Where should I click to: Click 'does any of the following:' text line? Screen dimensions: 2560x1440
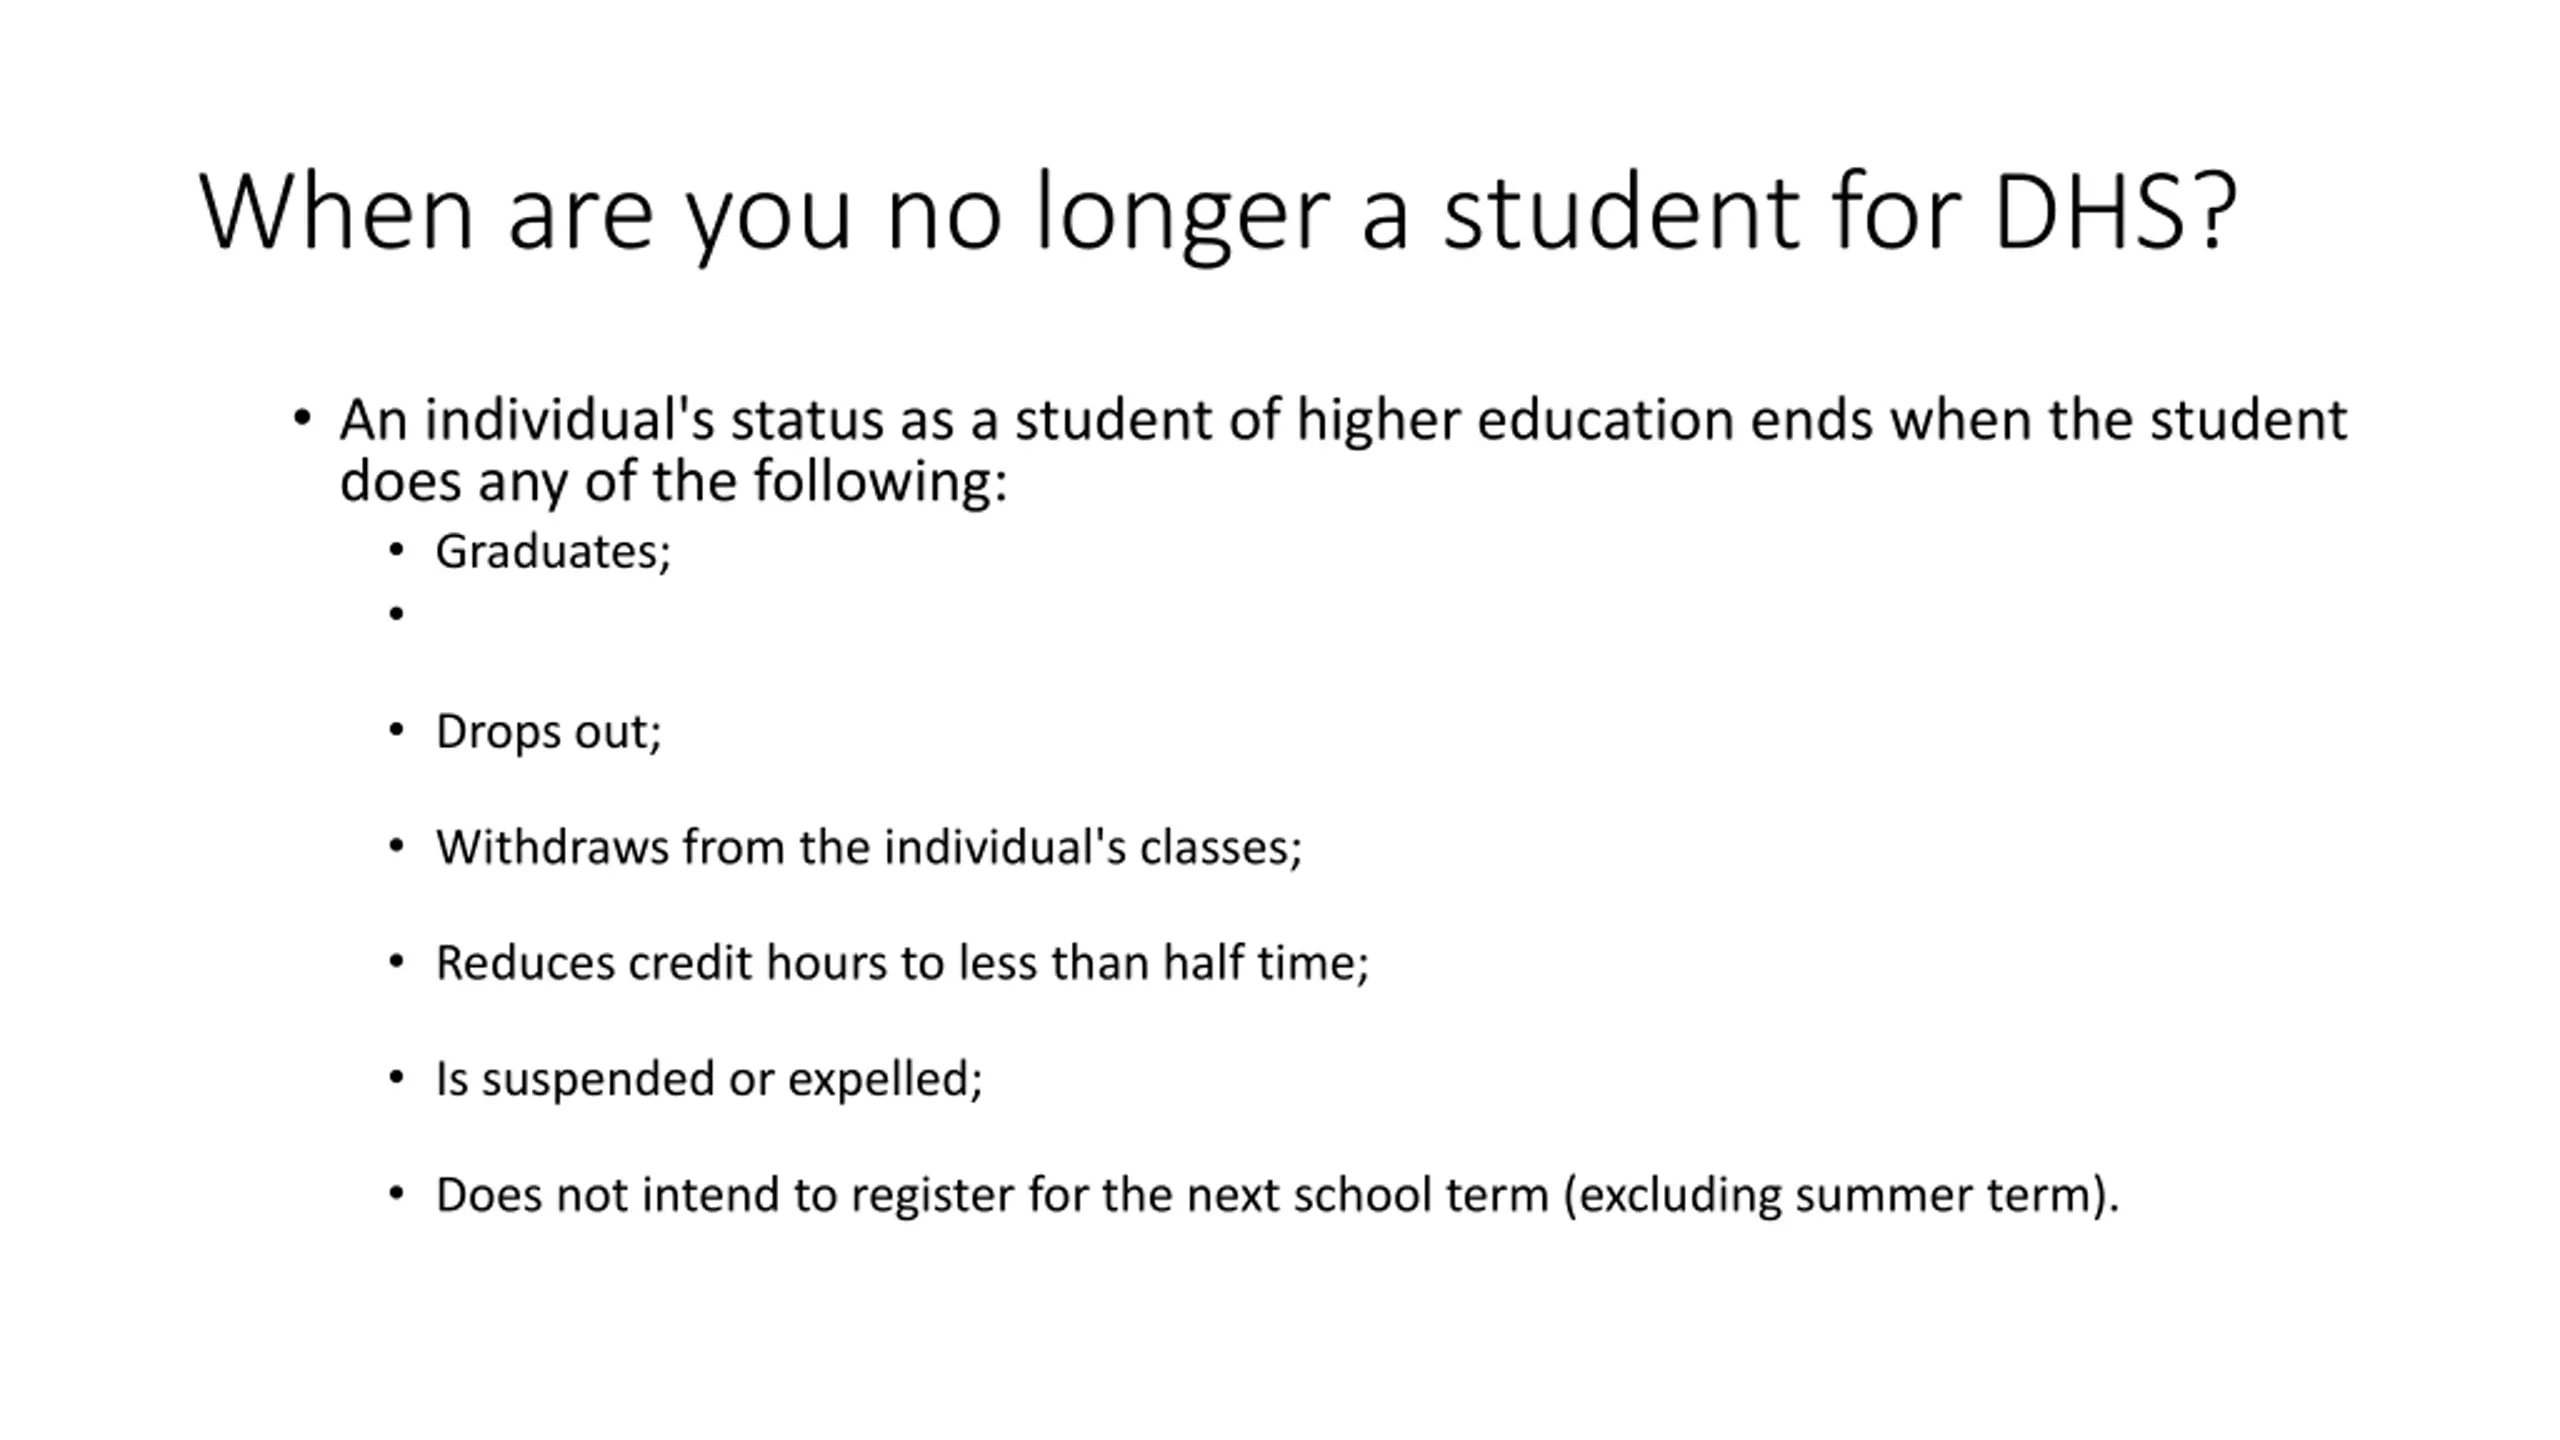point(673,481)
